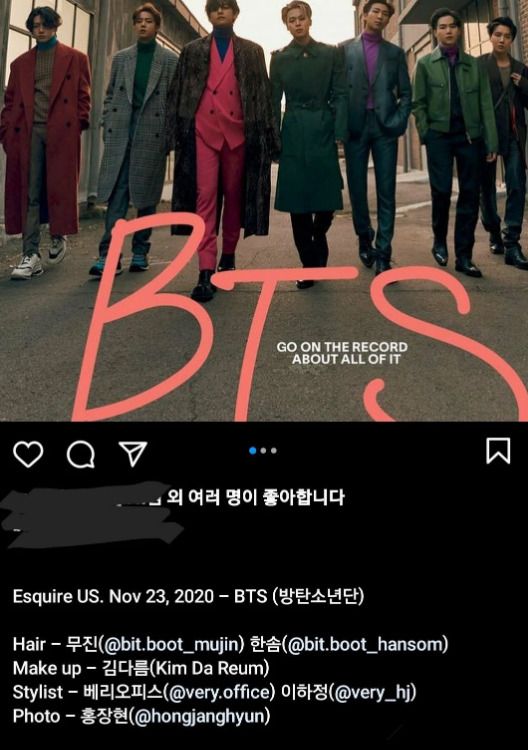Viewport: 528px width, 750px height.
Task: Open comments via the speech bubble icon
Action: [x=81, y=454]
